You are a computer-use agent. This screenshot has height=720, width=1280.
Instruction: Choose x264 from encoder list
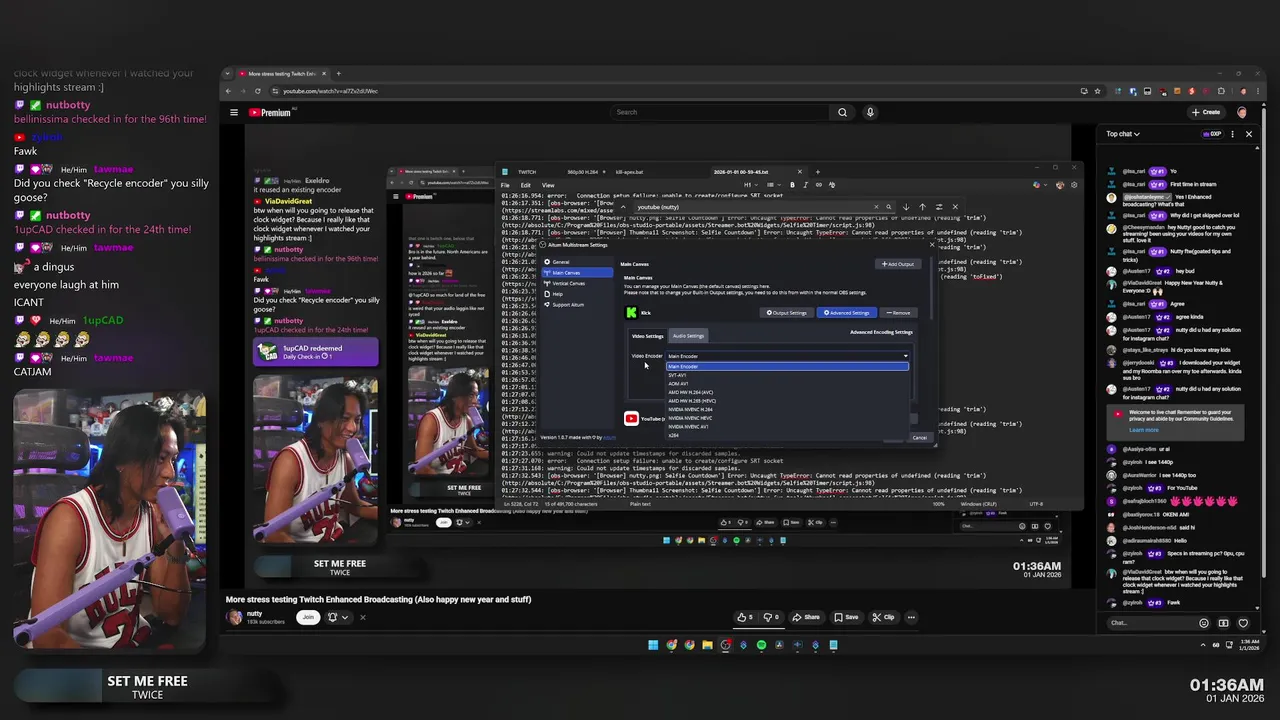788,435
